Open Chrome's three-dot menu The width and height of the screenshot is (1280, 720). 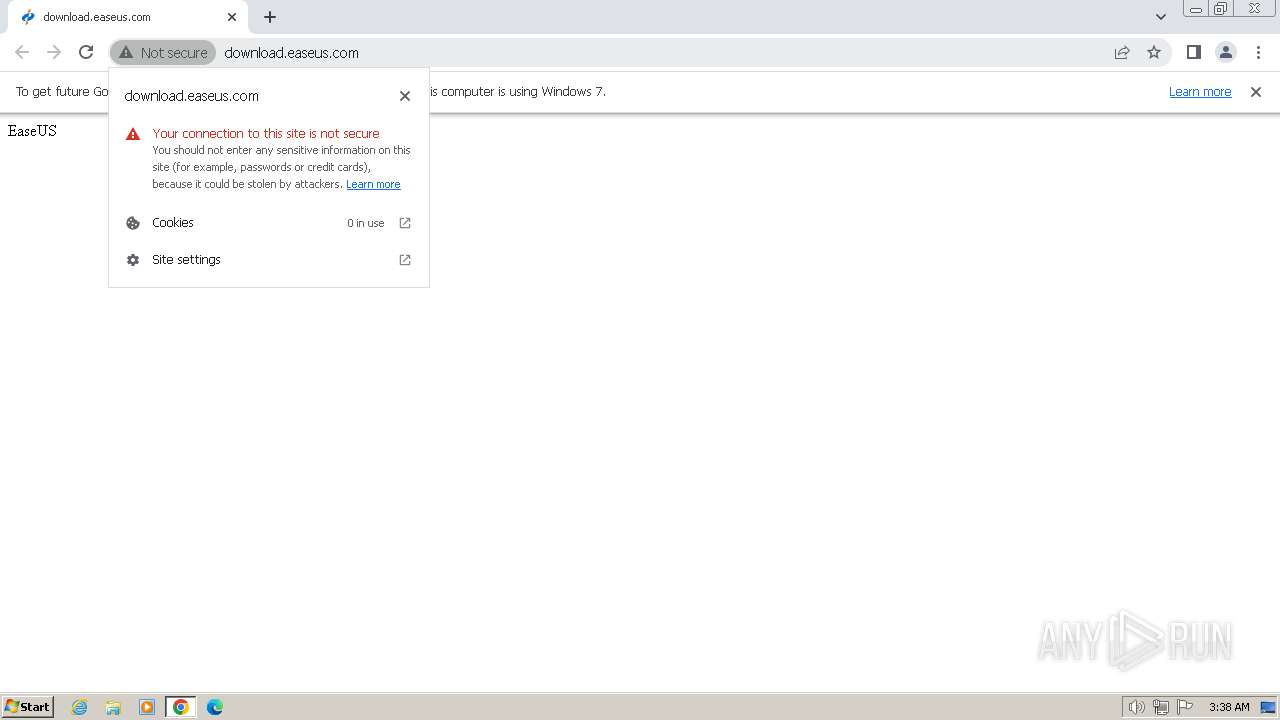(1258, 52)
